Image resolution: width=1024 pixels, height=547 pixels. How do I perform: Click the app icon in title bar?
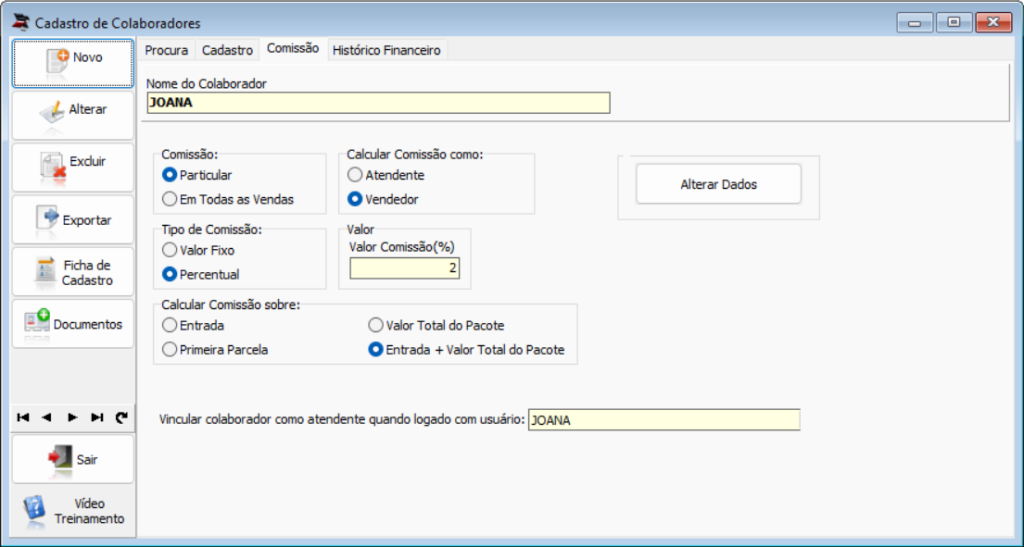coord(21,22)
